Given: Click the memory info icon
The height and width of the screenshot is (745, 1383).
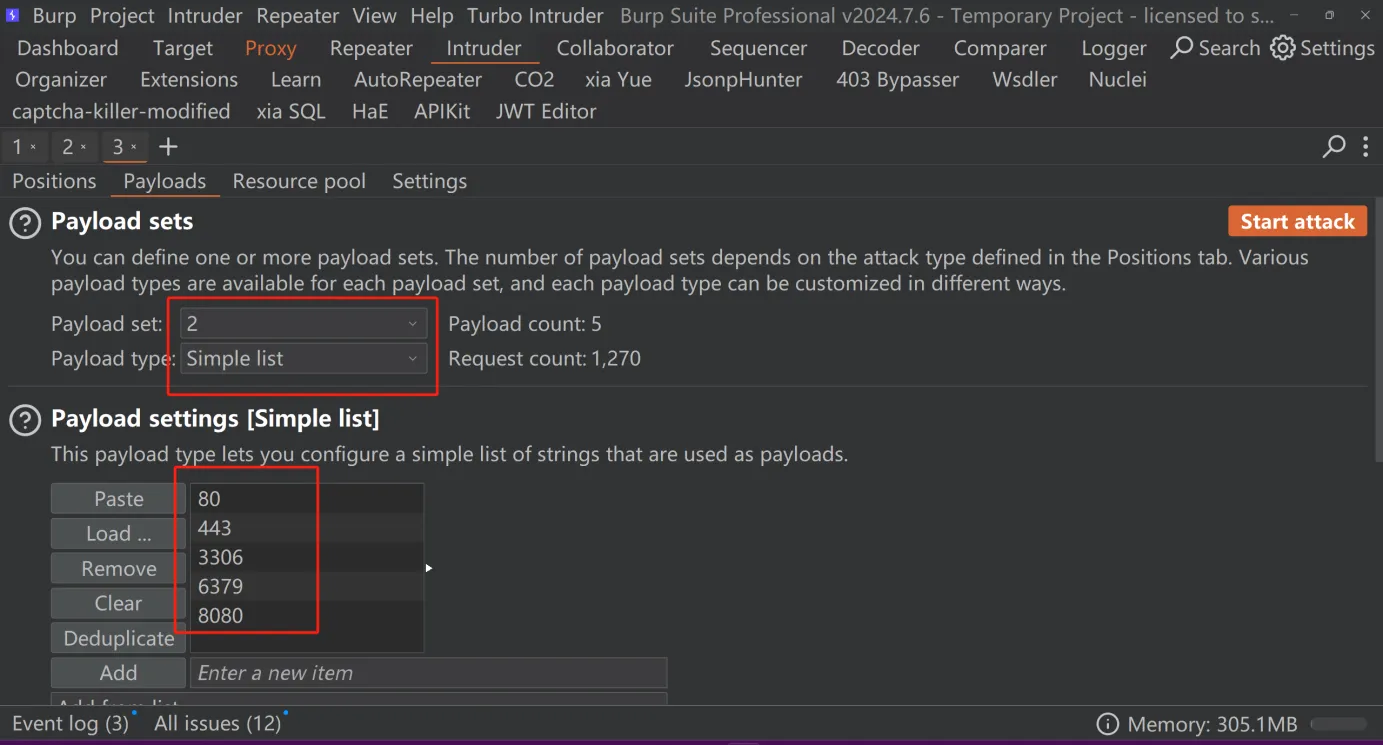Looking at the screenshot, I should coord(1107,724).
